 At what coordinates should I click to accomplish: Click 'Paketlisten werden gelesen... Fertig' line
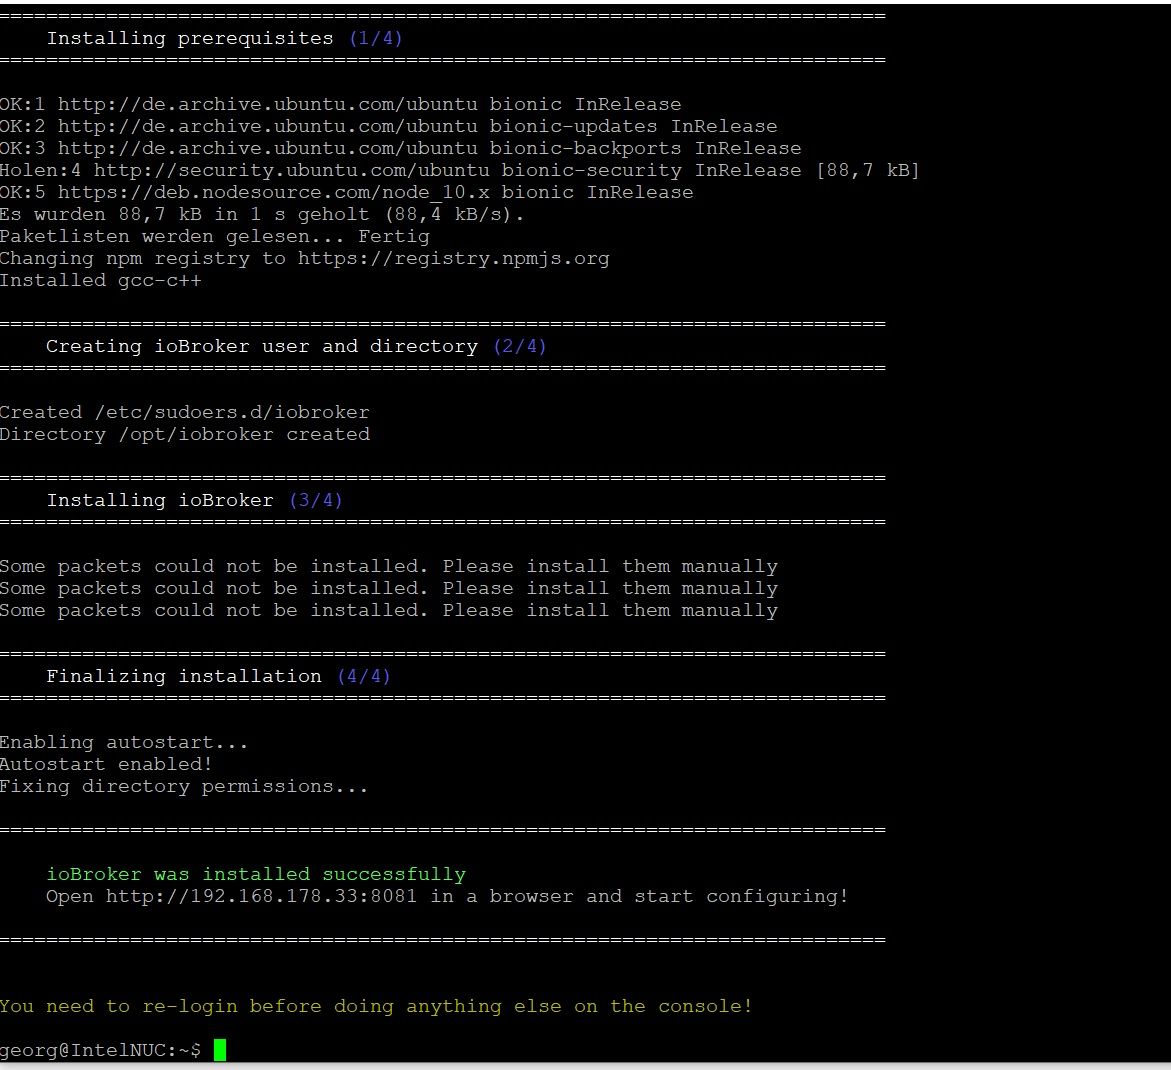coord(215,237)
